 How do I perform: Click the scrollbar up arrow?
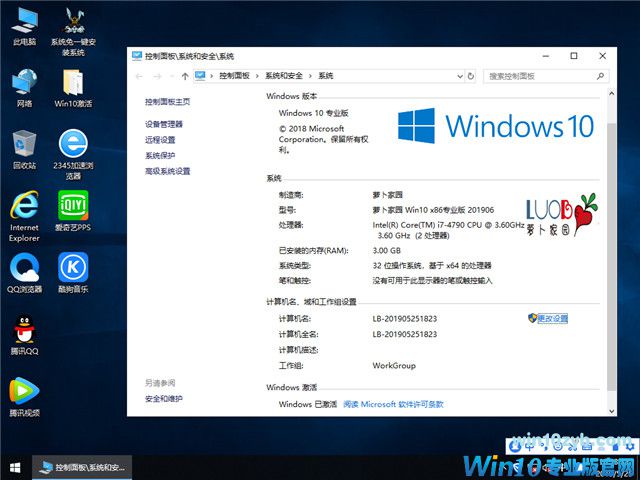pos(611,93)
